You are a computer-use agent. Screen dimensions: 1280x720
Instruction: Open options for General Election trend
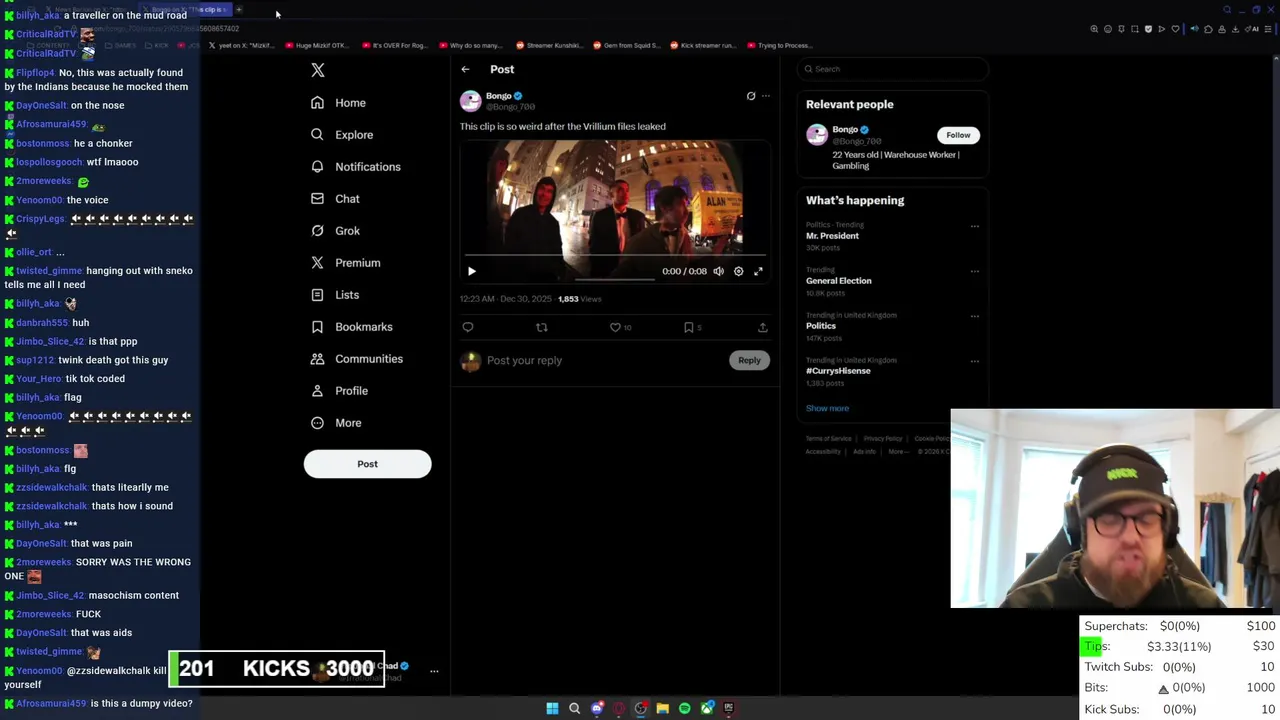pyautogui.click(x=975, y=271)
